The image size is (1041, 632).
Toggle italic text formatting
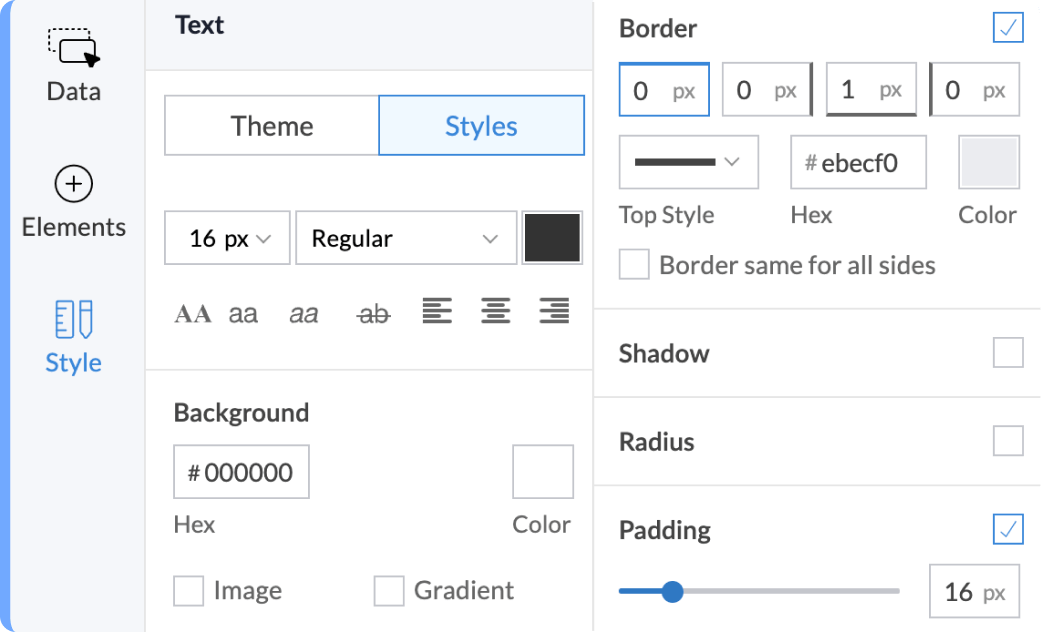coord(304,314)
